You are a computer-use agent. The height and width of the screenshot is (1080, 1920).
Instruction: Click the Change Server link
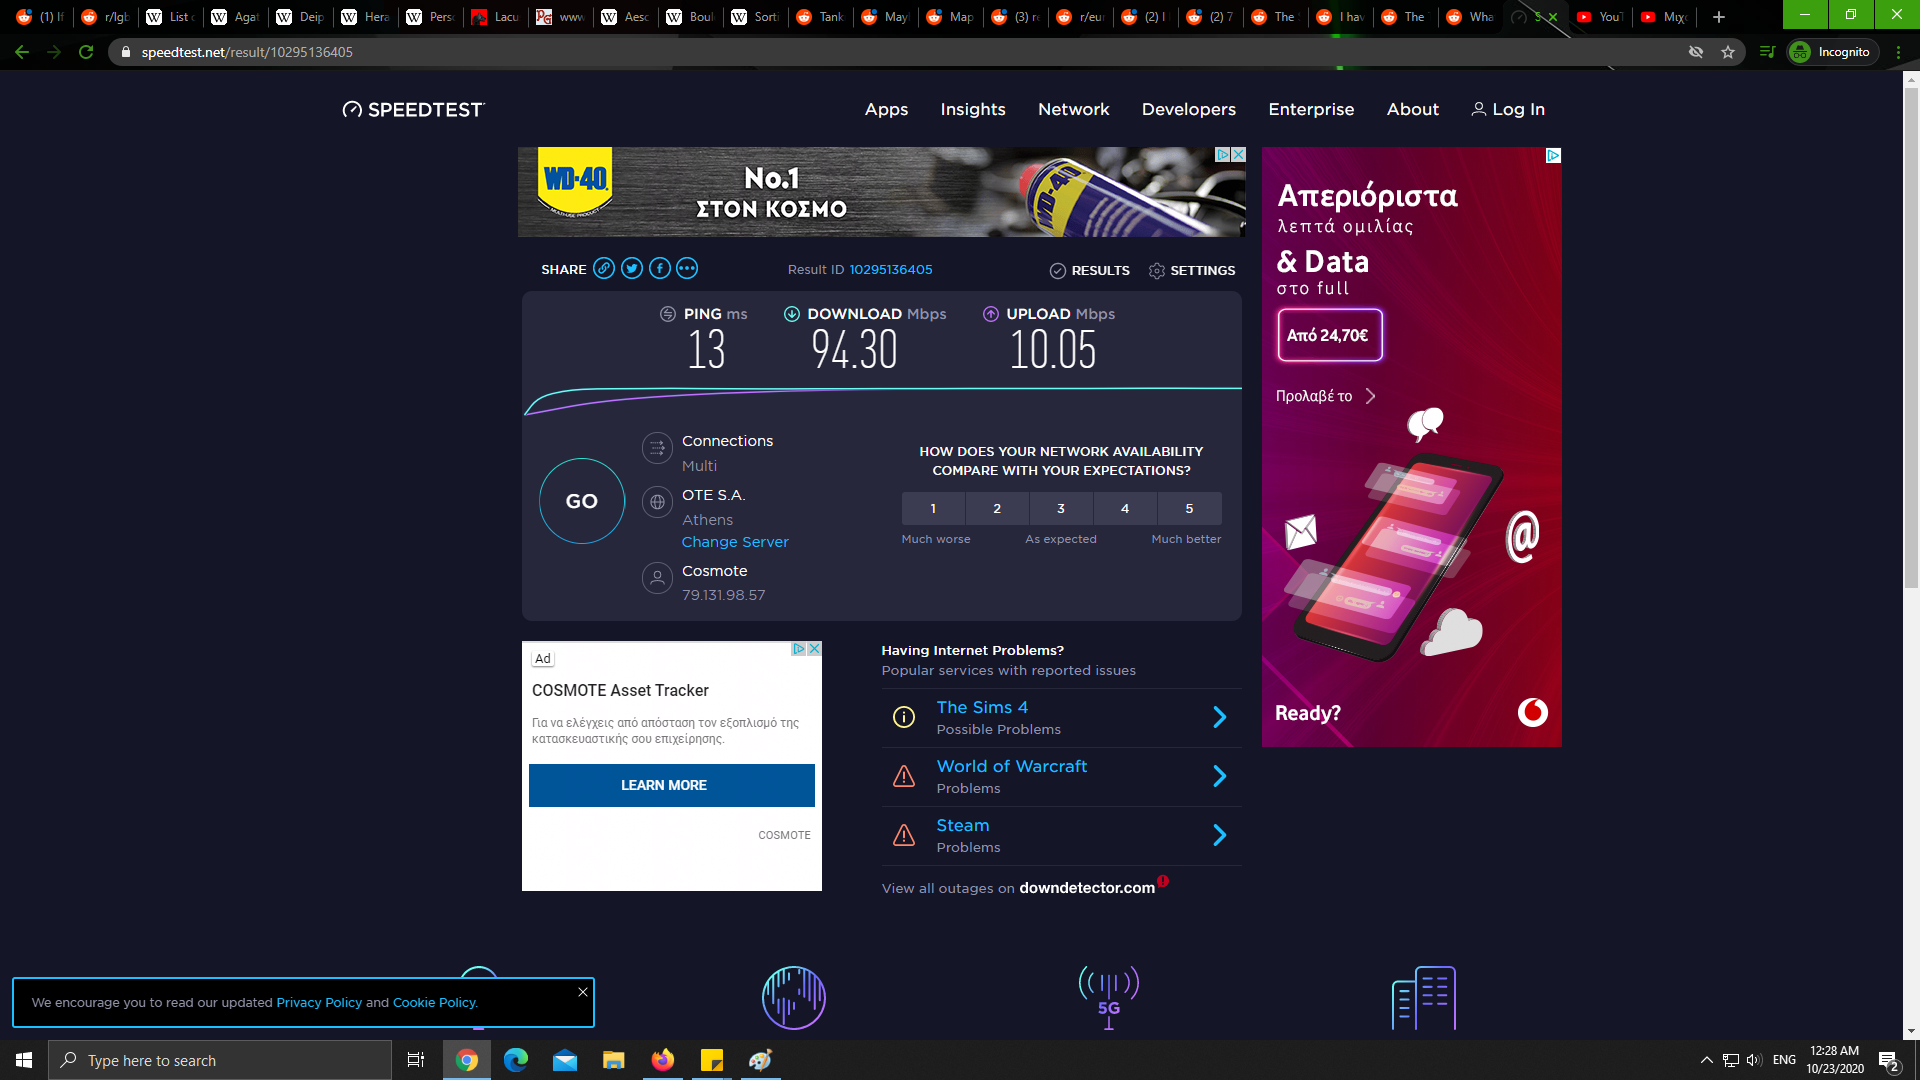735,542
